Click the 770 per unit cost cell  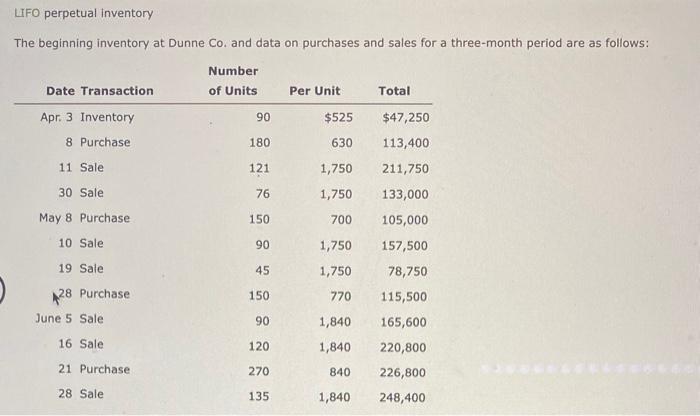tap(341, 296)
